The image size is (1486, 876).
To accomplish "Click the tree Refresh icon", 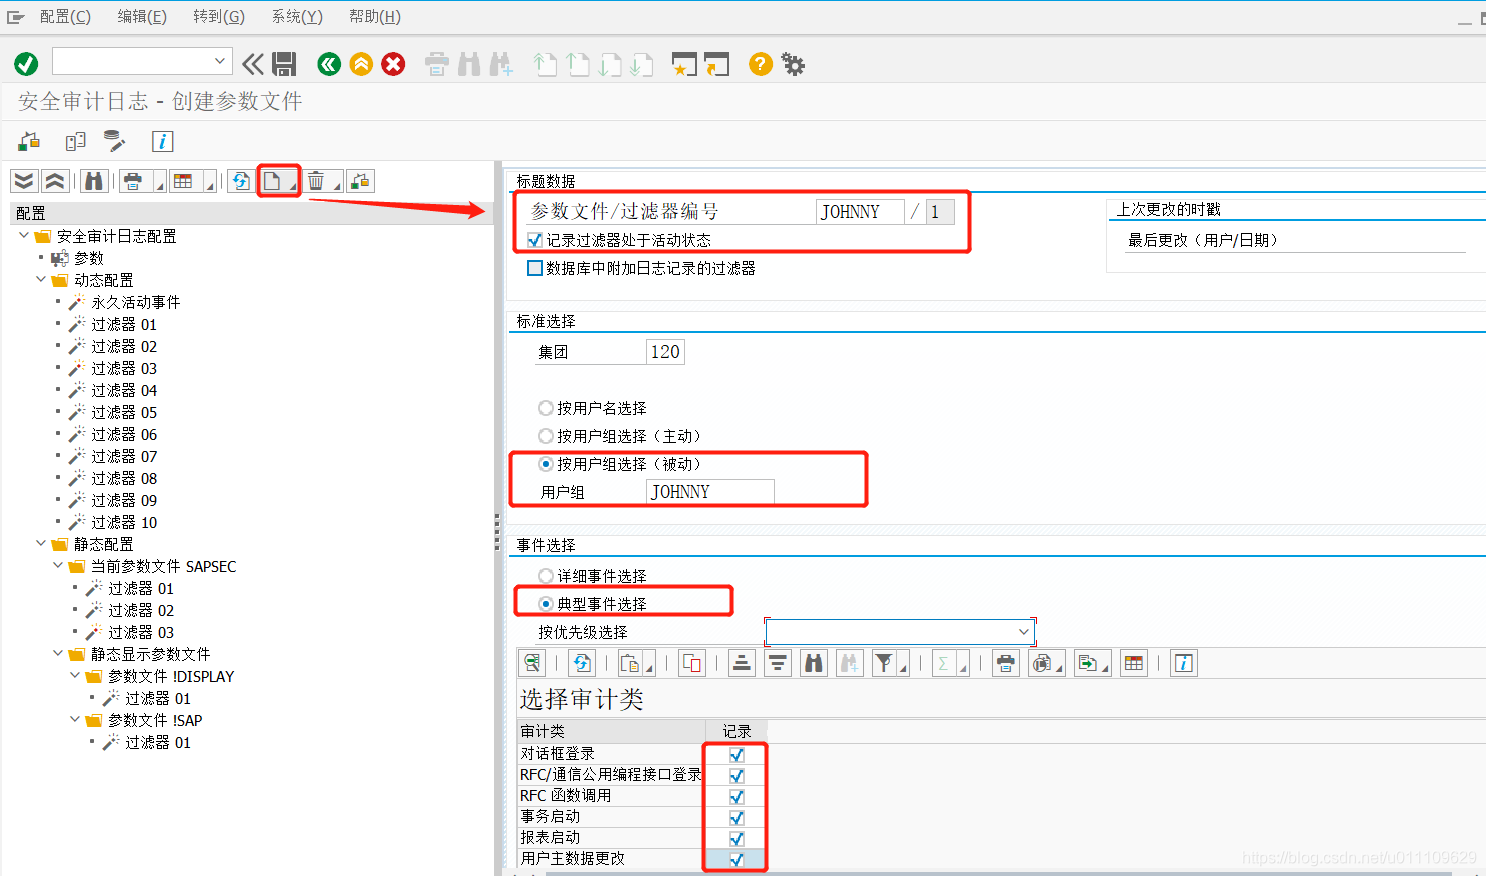I will coord(241,181).
